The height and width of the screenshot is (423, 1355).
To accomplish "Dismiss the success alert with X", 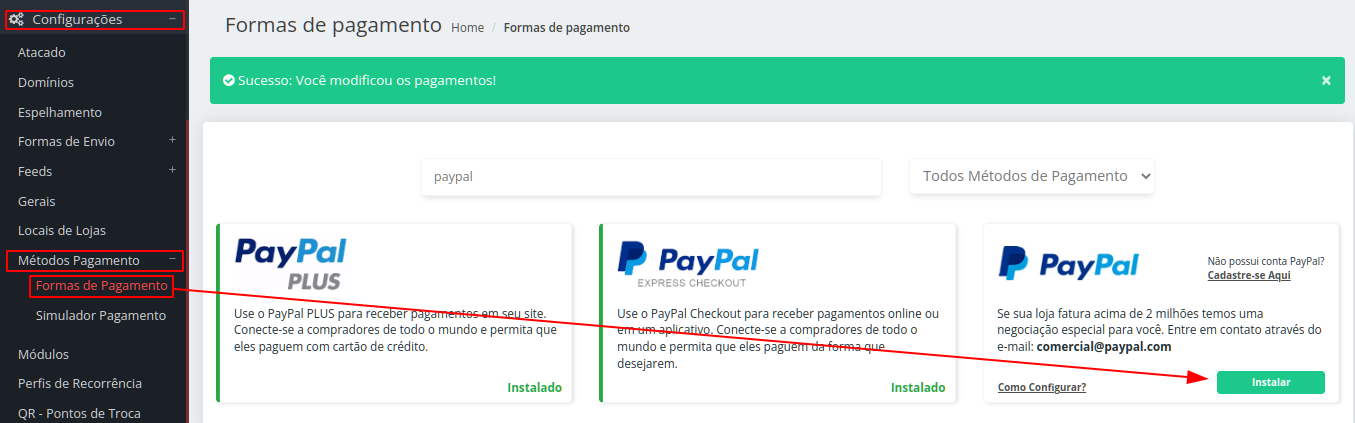I will [1326, 80].
